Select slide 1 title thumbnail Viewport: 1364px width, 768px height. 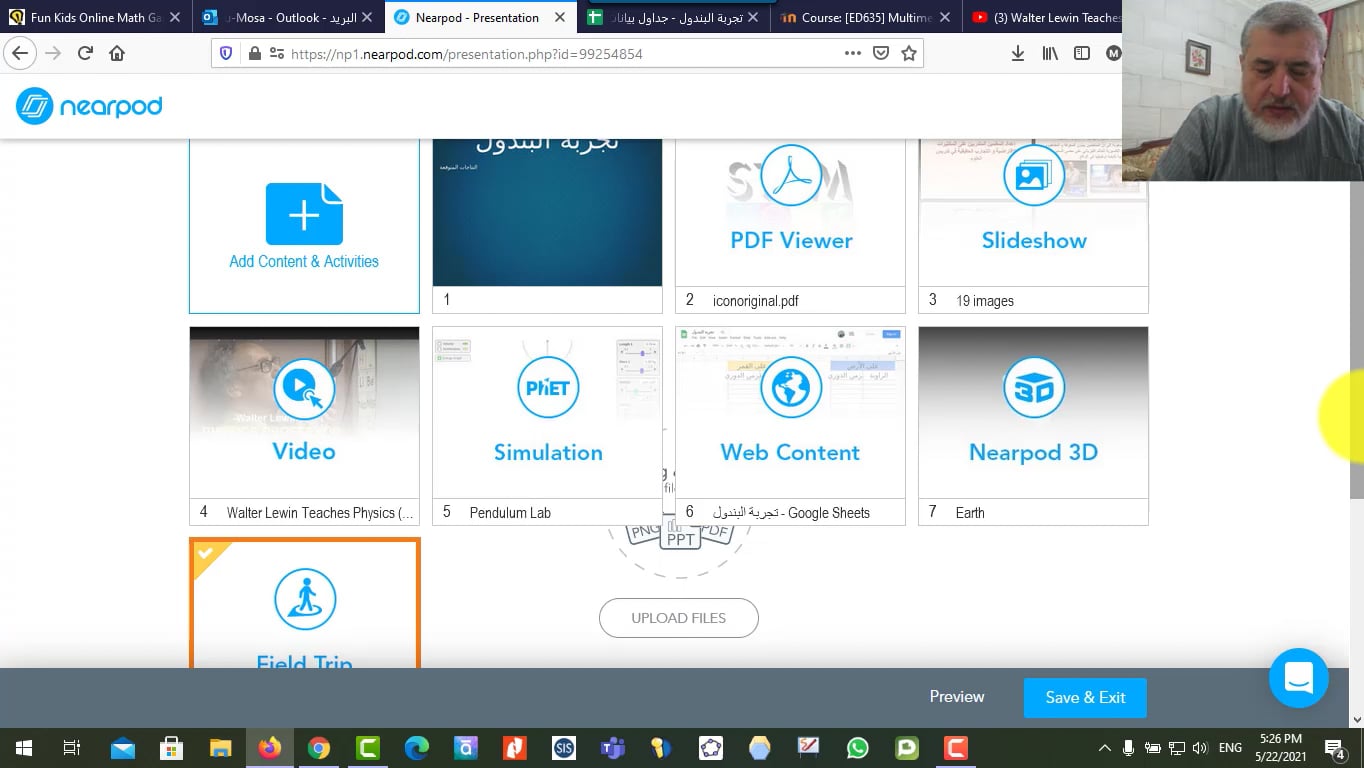point(547,213)
